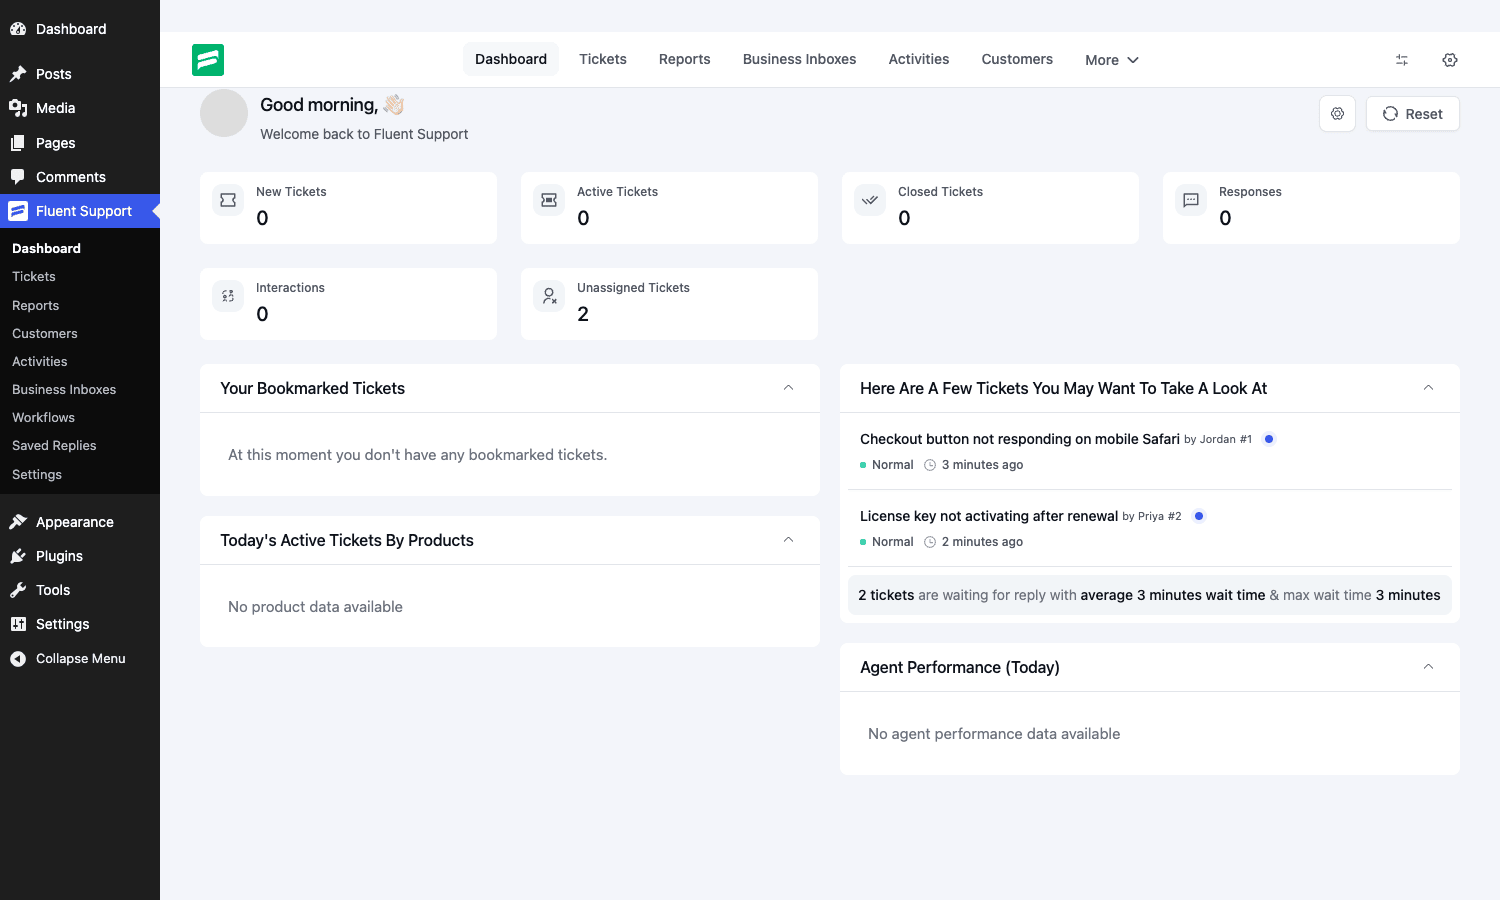Open the More dropdown in top navigation
The image size is (1500, 900).
(x=1112, y=60)
